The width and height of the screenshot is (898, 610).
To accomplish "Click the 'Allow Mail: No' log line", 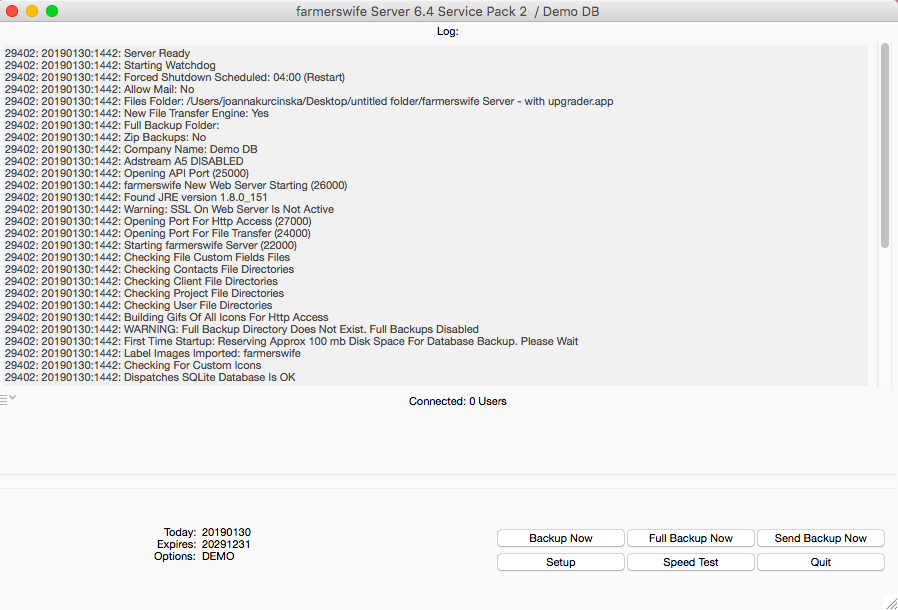I will pyautogui.click(x=99, y=89).
